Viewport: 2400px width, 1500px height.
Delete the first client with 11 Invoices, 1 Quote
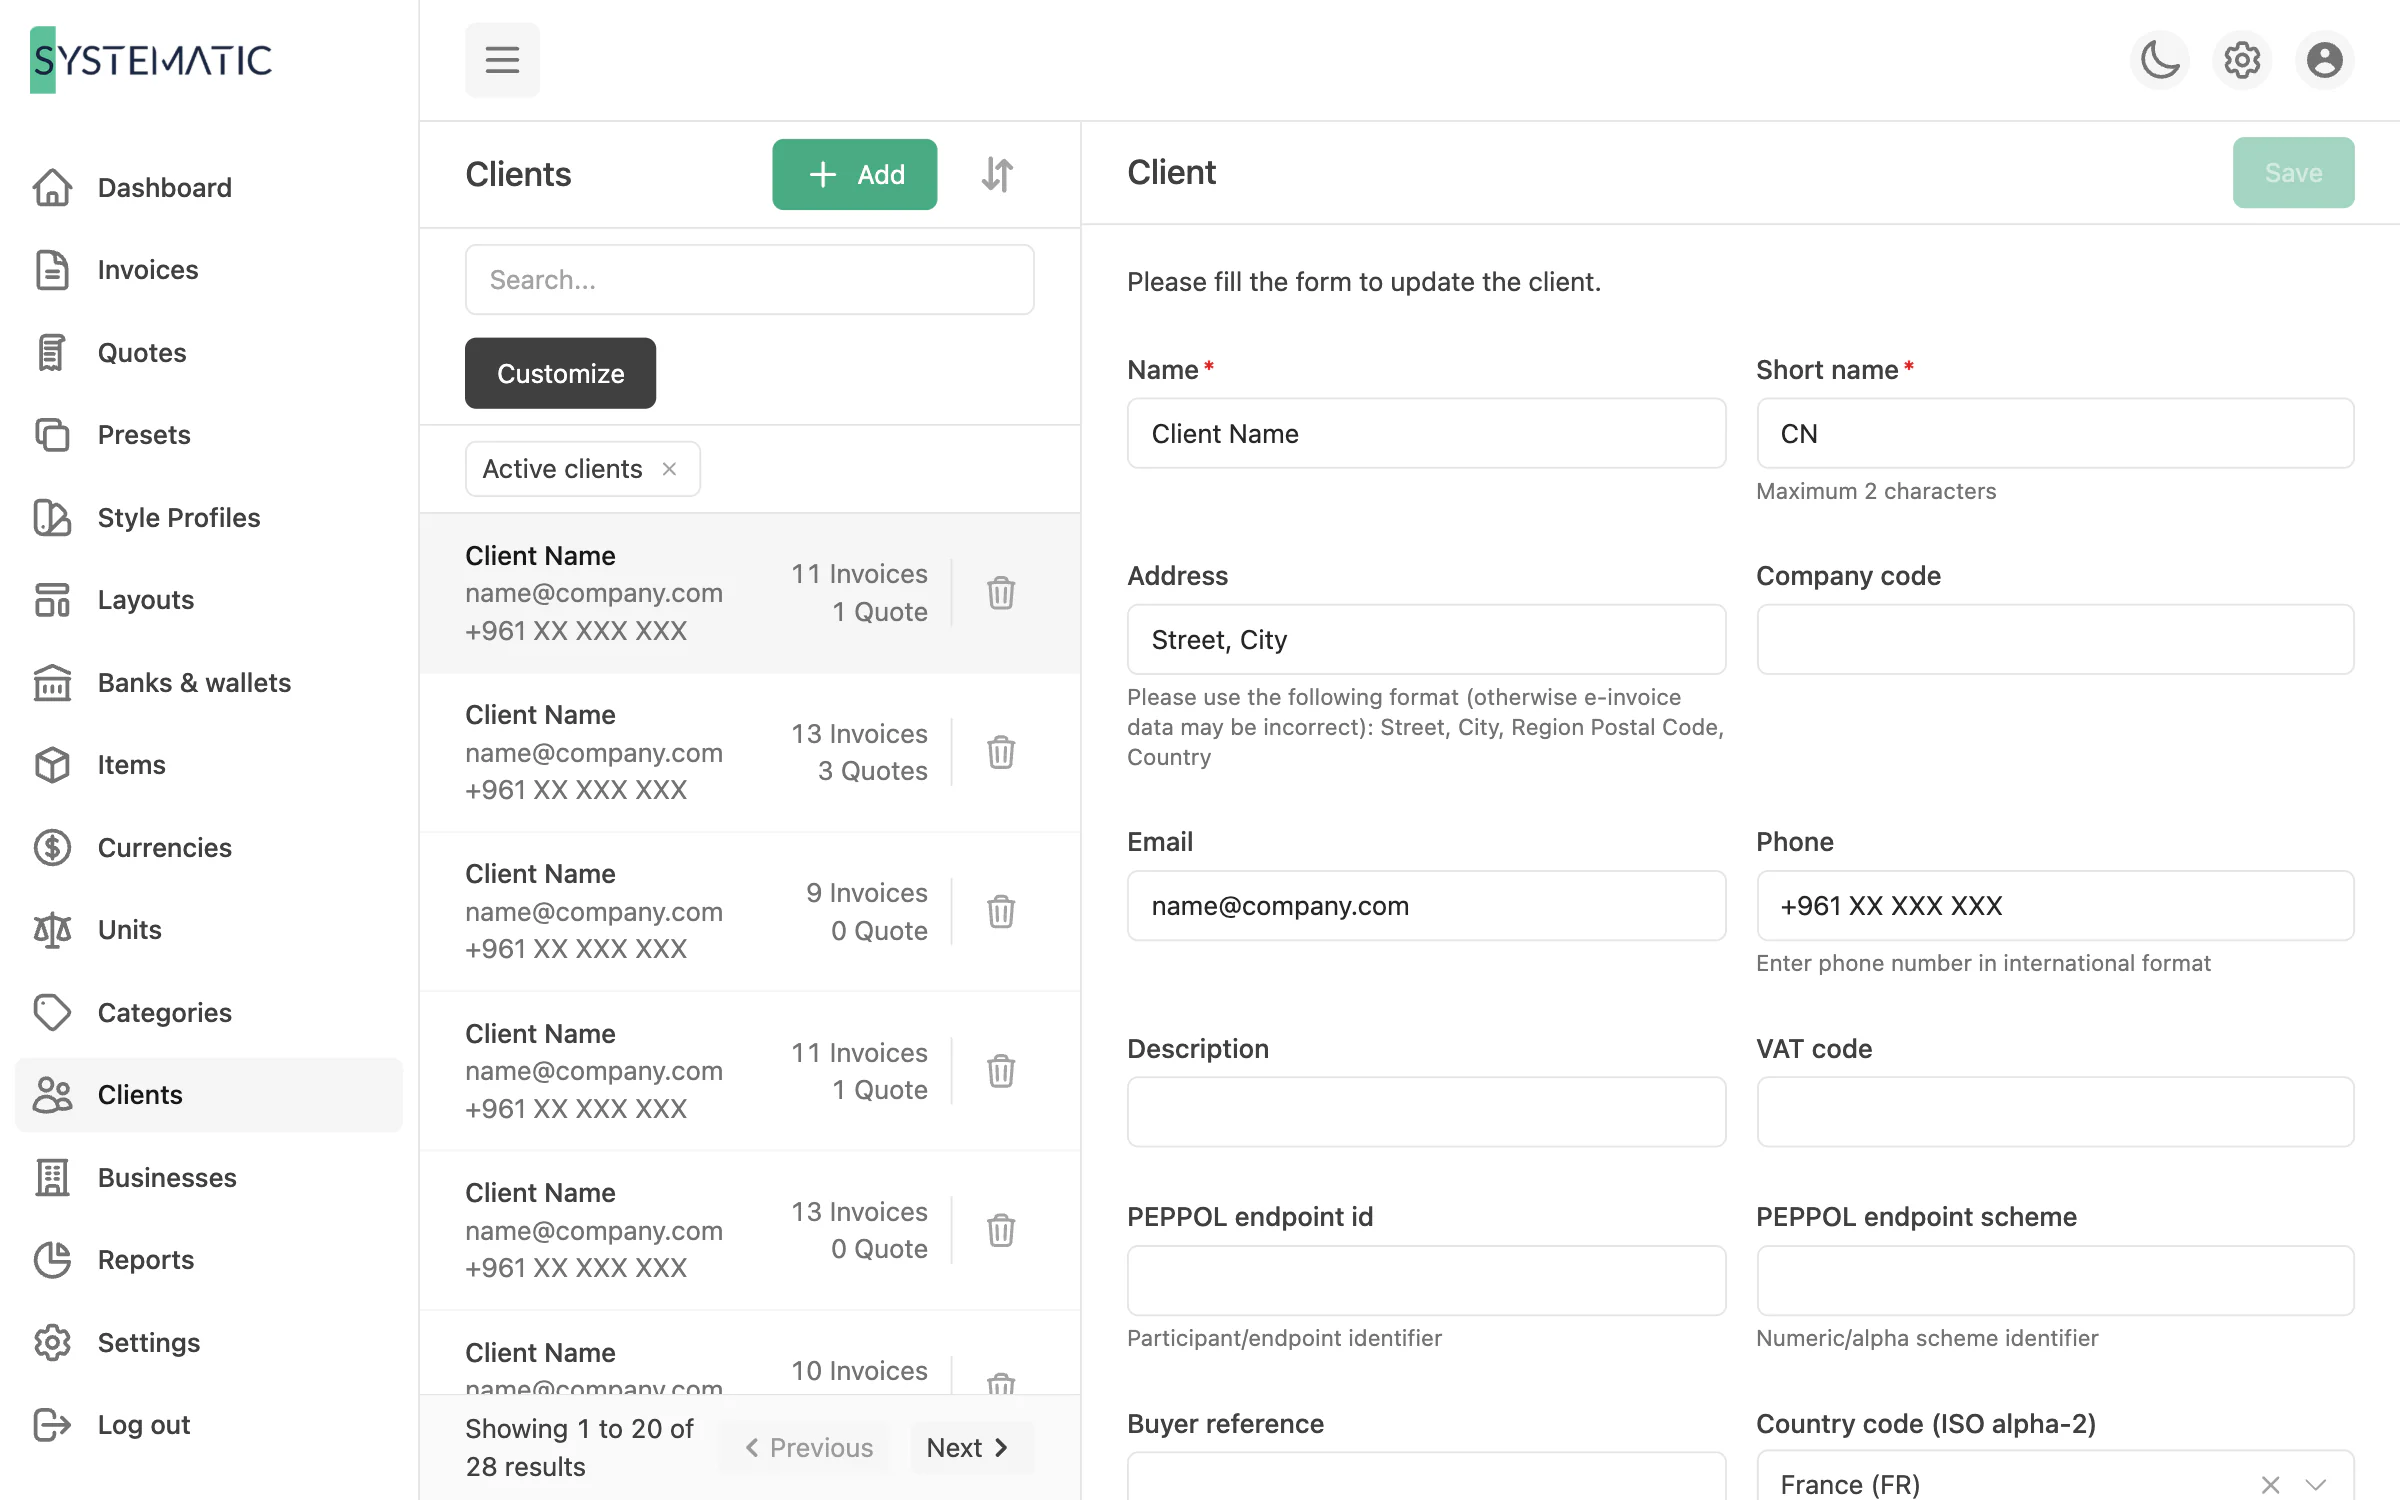pyautogui.click(x=1001, y=593)
